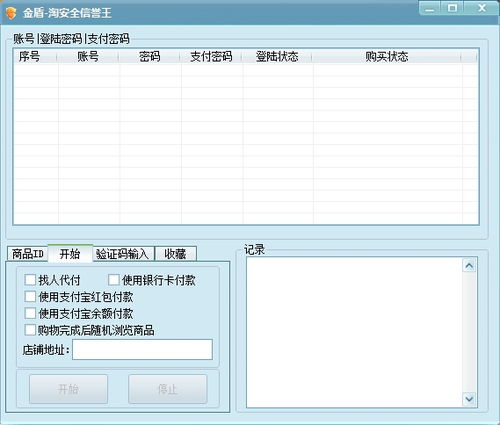Enable 找人代付 checkbox
500x425 pixels.
tap(30, 280)
